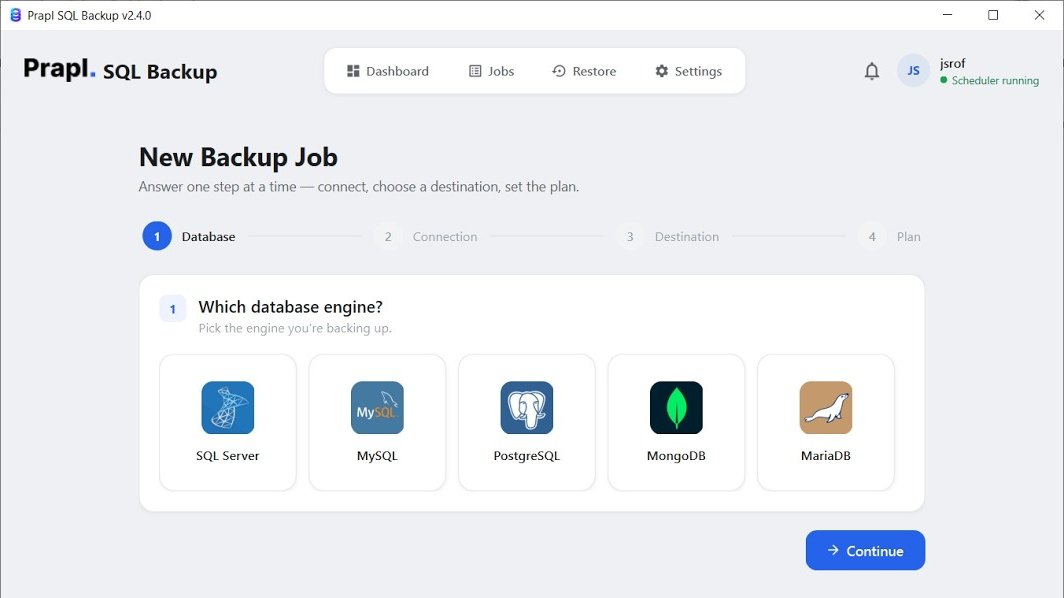Jump to step 2 Connection
Viewport: 1064px width, 598px height.
point(425,236)
